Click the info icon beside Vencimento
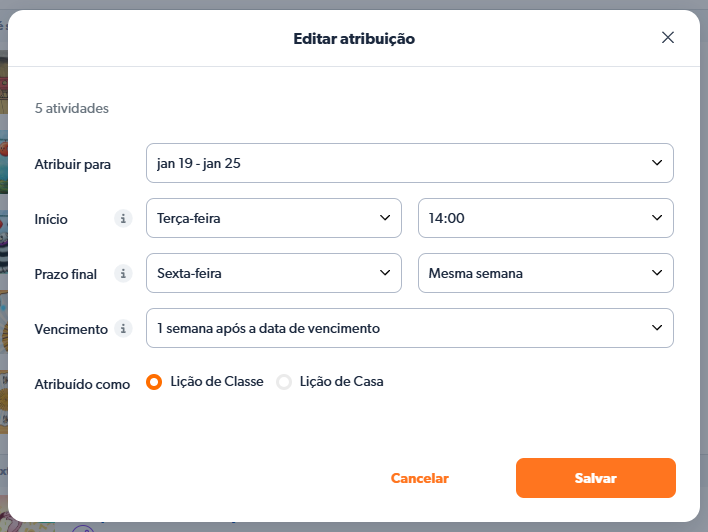The image size is (708, 532). tap(123, 328)
